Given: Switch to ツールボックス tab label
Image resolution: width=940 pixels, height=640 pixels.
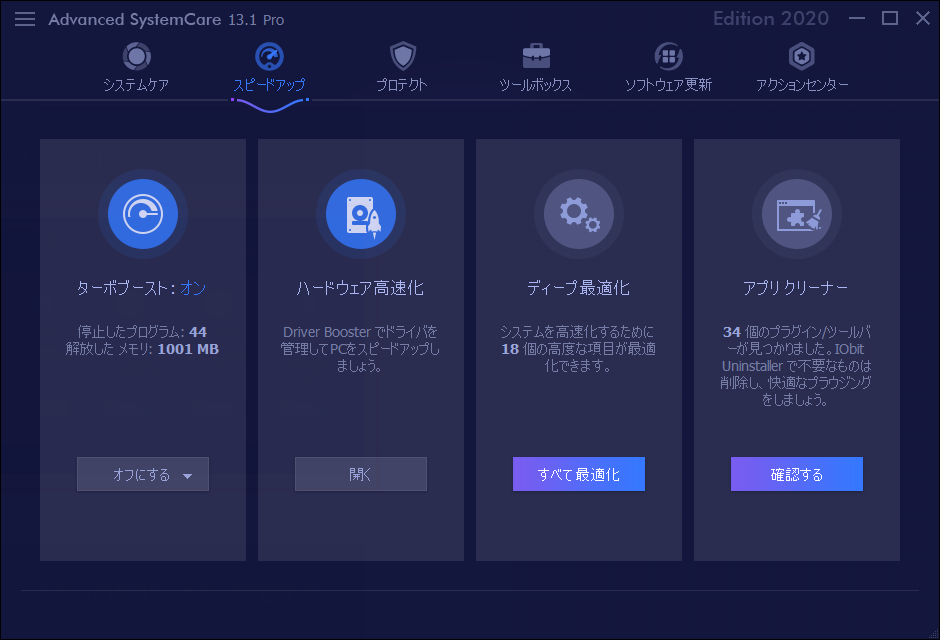Looking at the screenshot, I should click(x=535, y=85).
